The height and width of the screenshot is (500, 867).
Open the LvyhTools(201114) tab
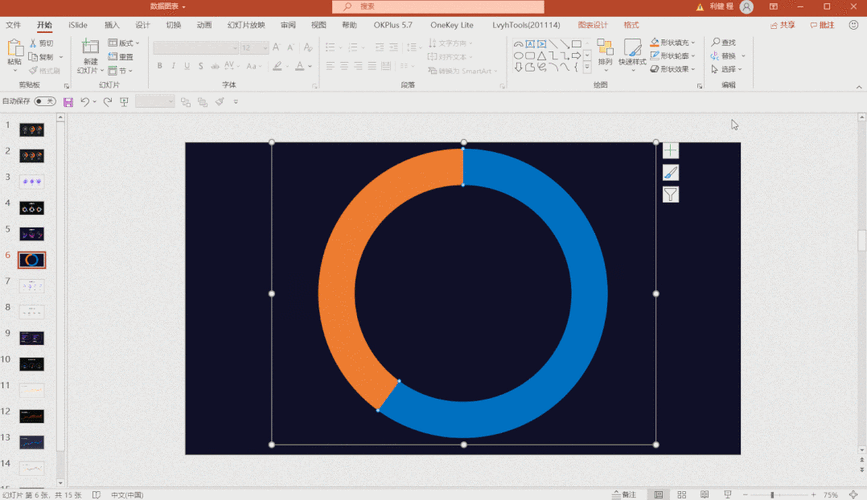(526, 25)
